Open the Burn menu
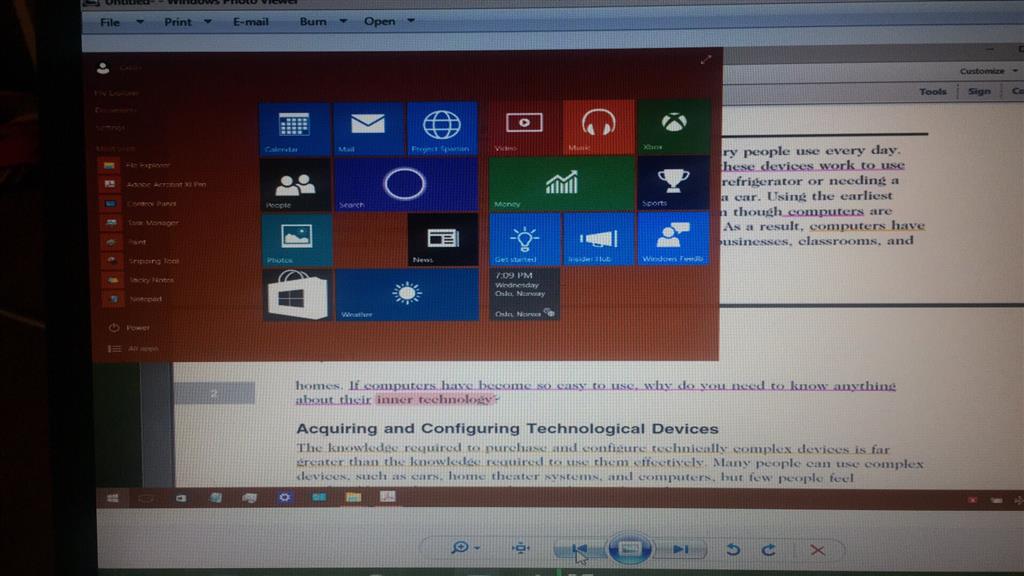This screenshot has width=1024, height=576. coord(313,22)
